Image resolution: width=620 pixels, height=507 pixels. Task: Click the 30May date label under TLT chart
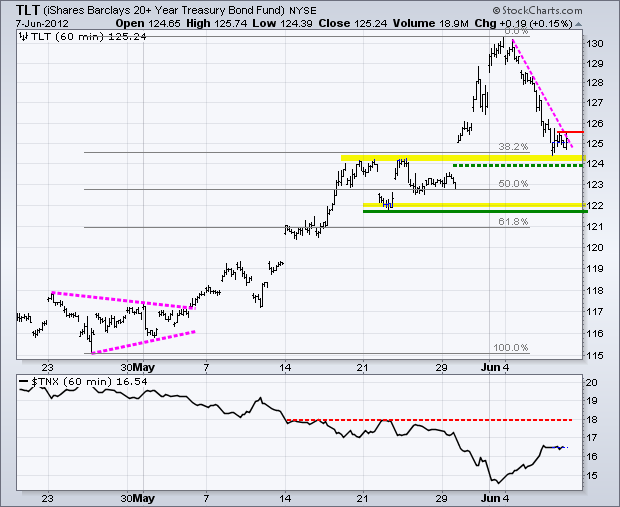pos(138,367)
